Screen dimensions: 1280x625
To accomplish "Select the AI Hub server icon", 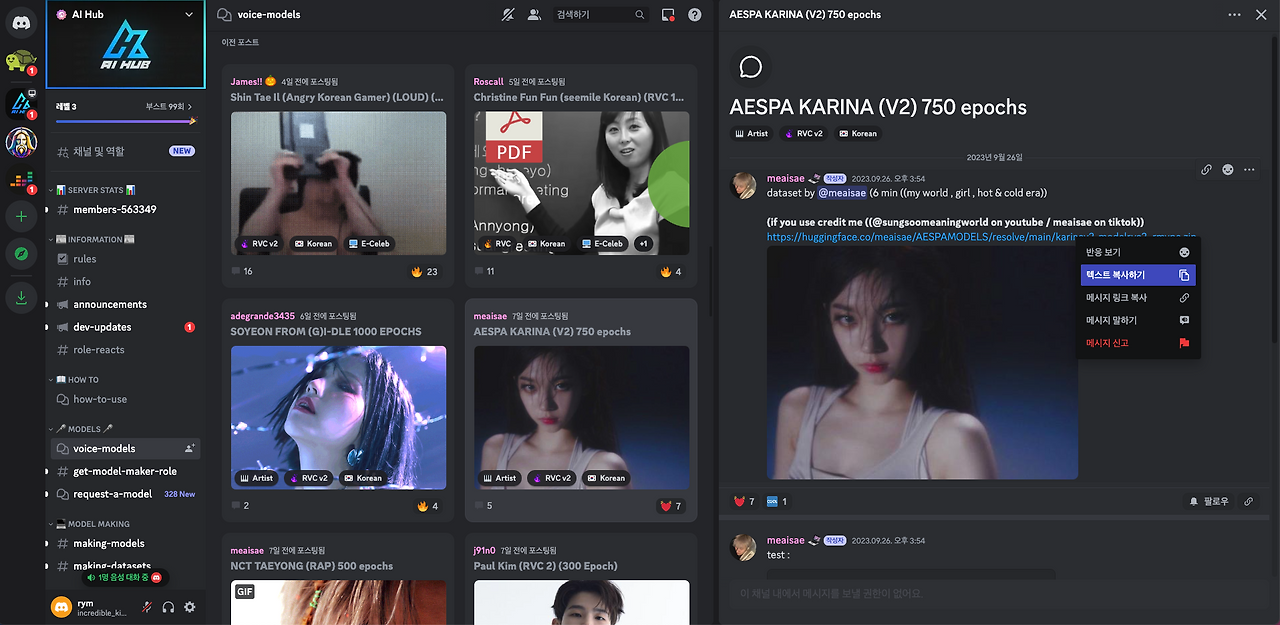I will pos(20,103).
